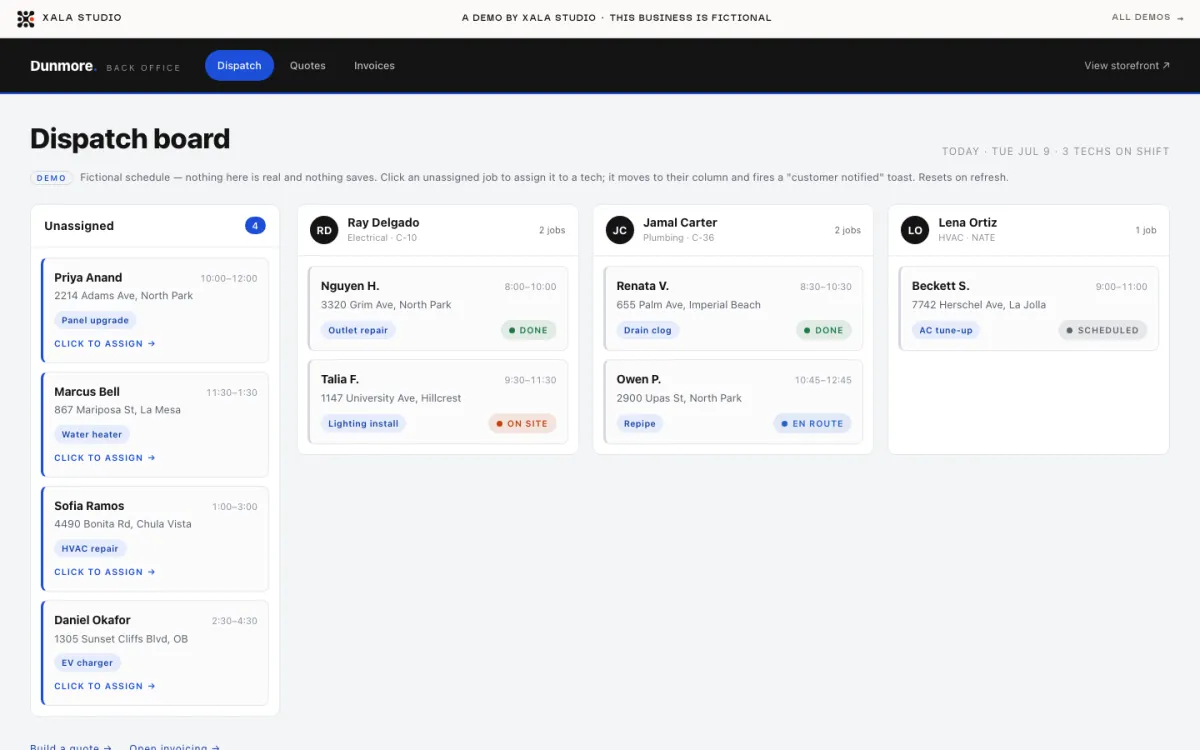Click the Repipe tag
Screen dimensions: 1200x750
tap(640, 424)
